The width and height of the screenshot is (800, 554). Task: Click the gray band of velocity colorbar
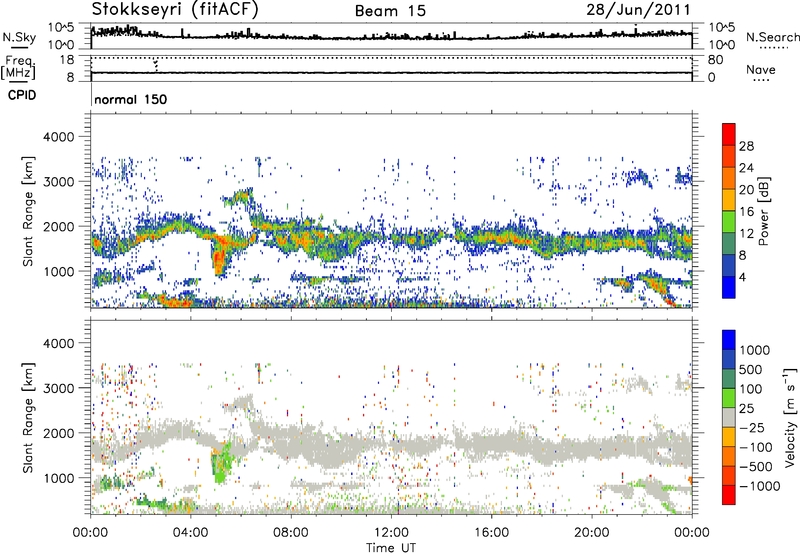[729, 418]
